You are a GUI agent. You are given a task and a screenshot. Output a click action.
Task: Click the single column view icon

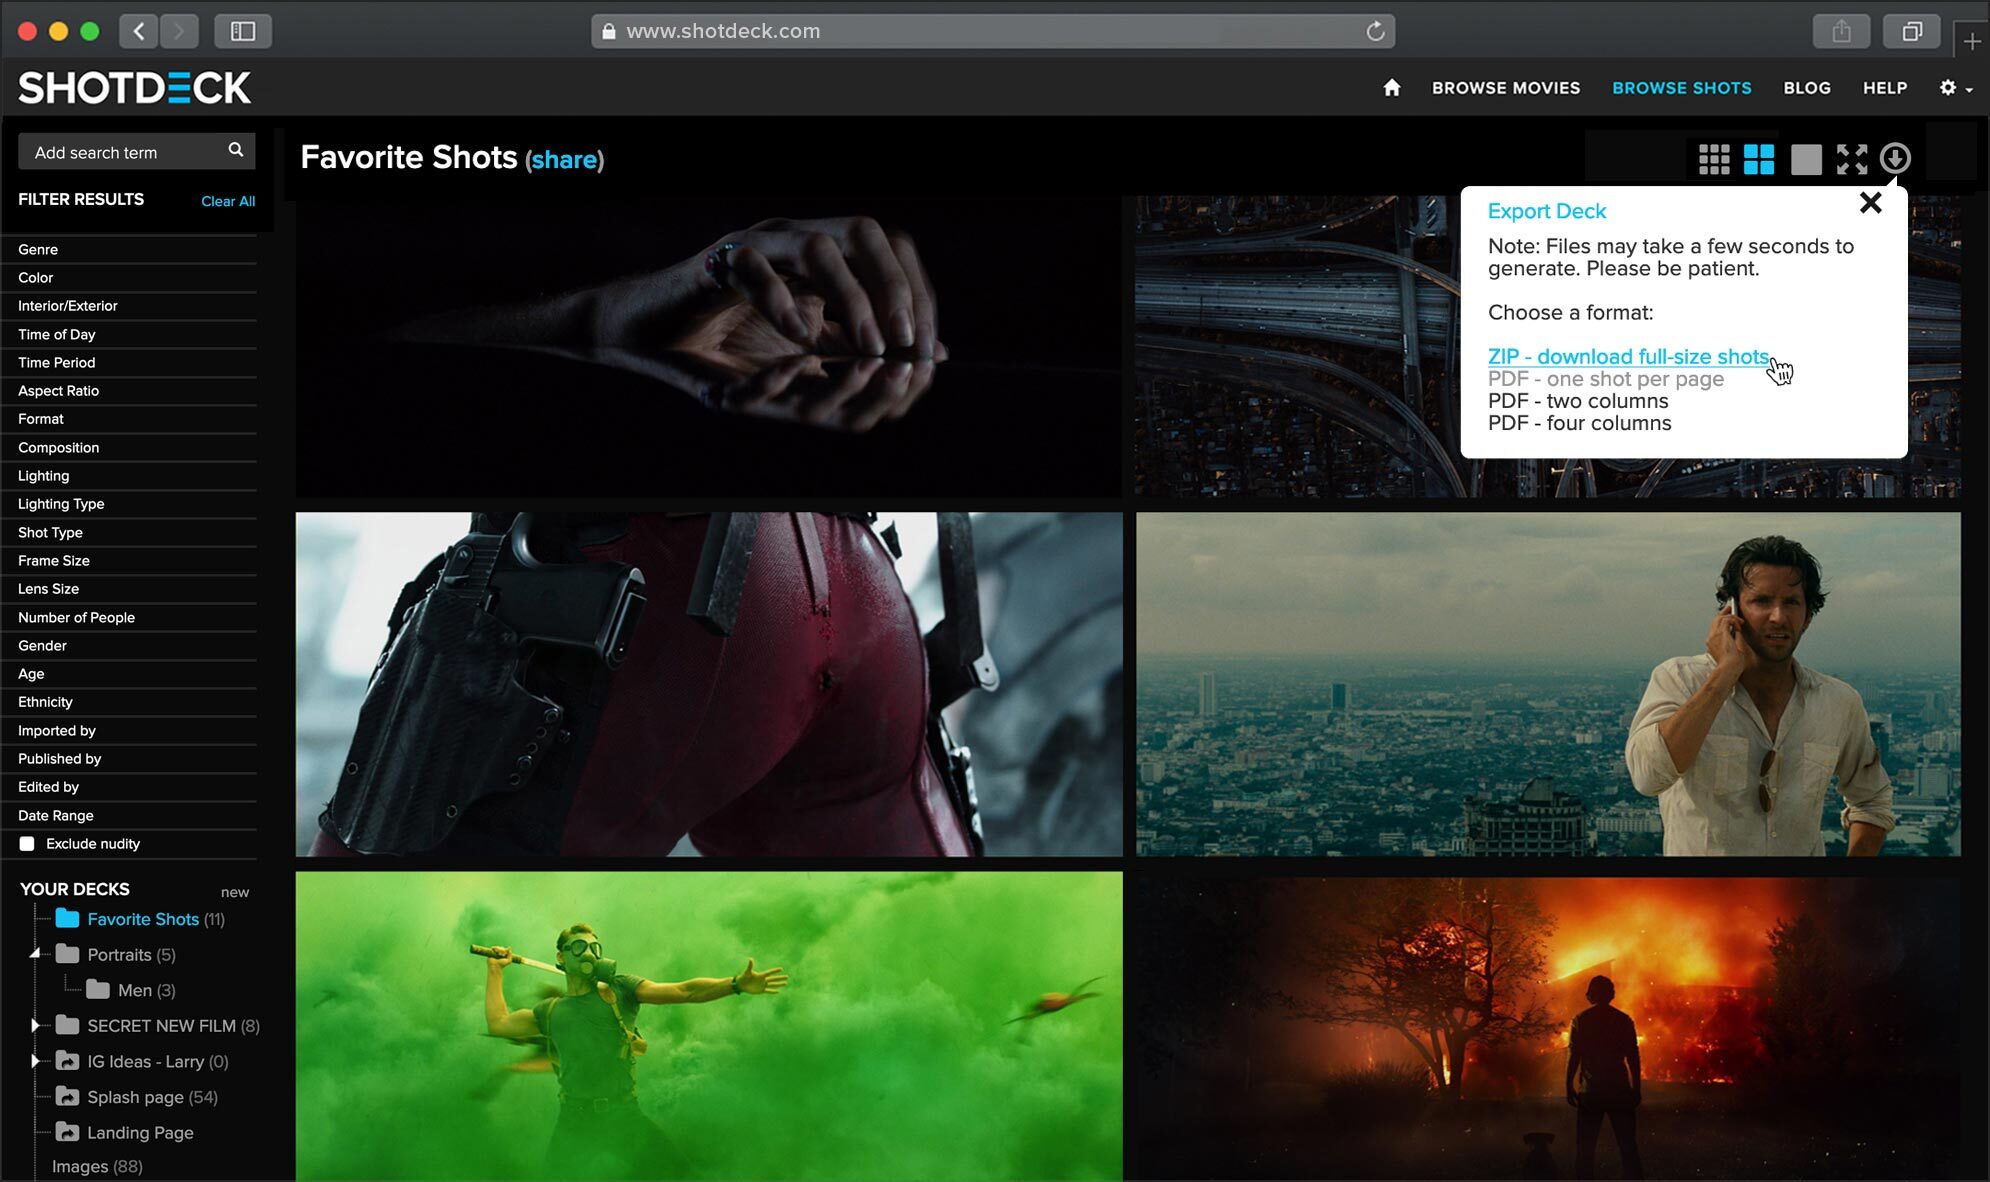(1806, 156)
